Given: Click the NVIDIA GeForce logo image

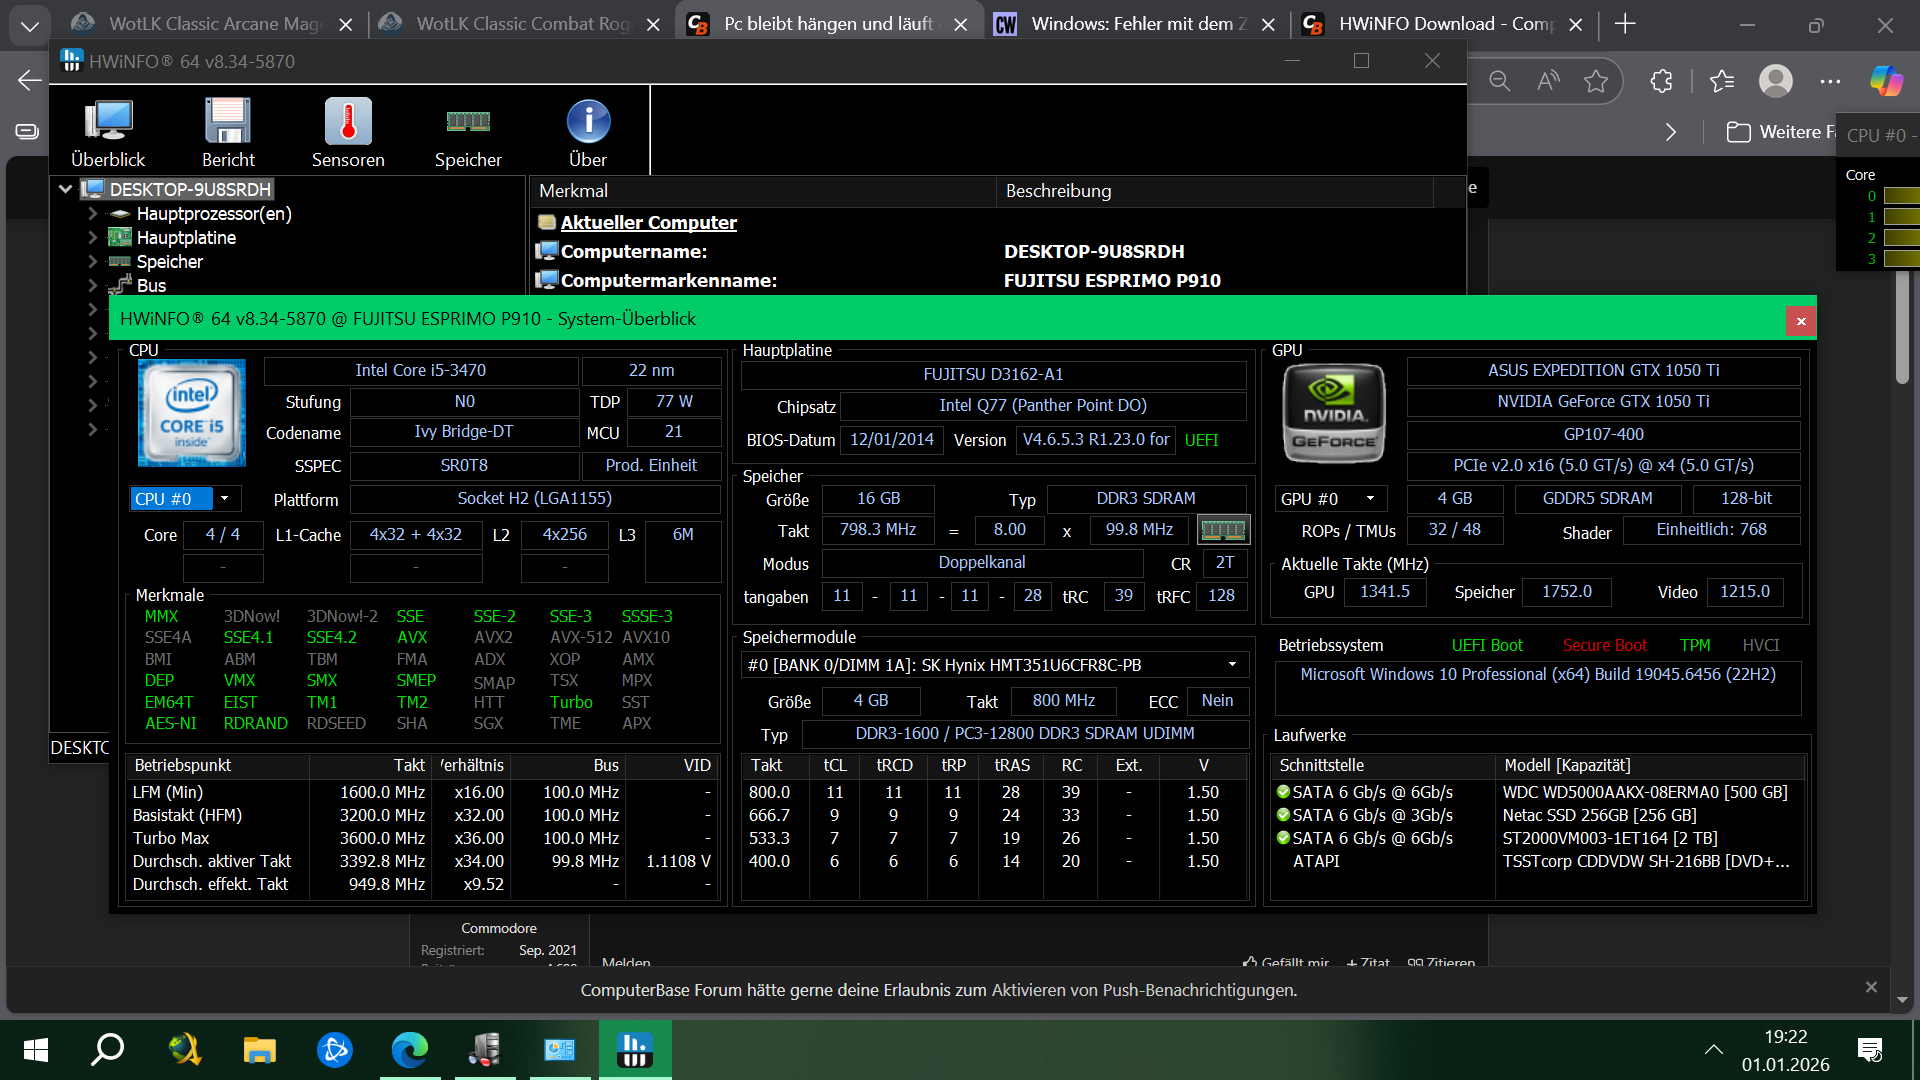Looking at the screenshot, I should tap(1334, 414).
